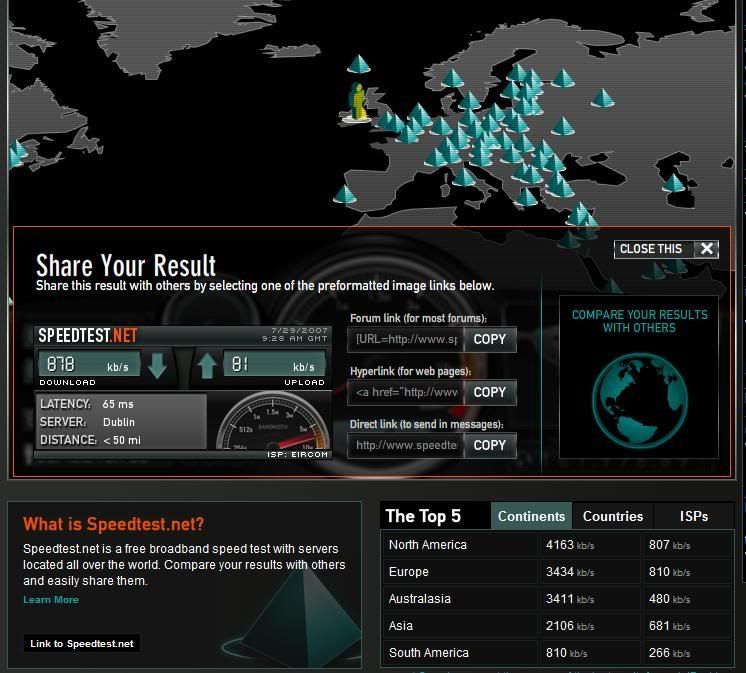
Task: Copy the hyperlink for web pages
Action: tap(489, 392)
